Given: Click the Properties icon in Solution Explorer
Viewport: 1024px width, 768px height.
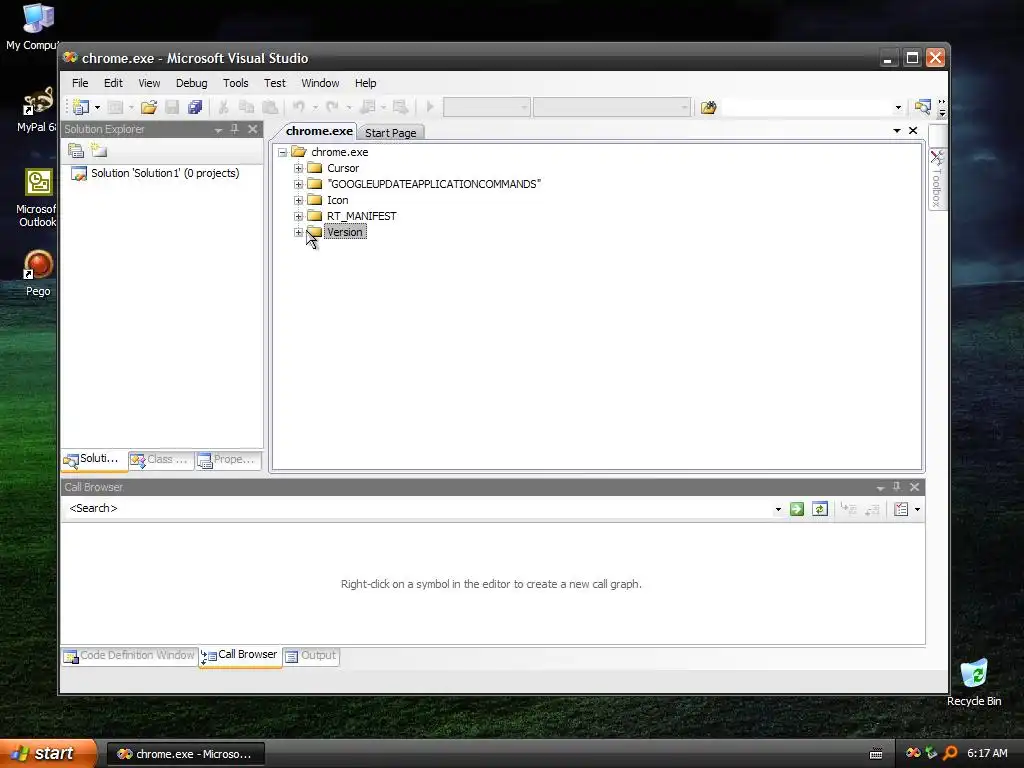Looking at the screenshot, I should (x=76, y=151).
